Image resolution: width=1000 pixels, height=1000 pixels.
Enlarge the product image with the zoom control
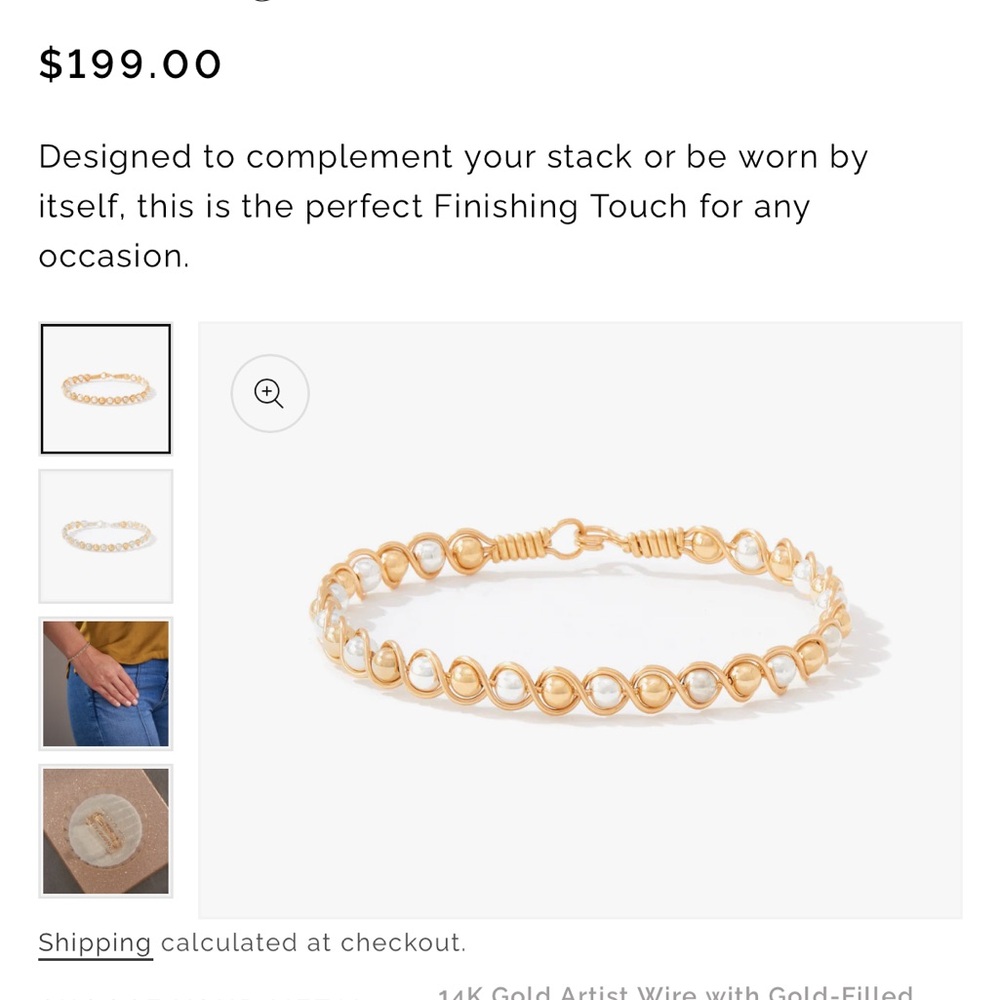(x=268, y=393)
